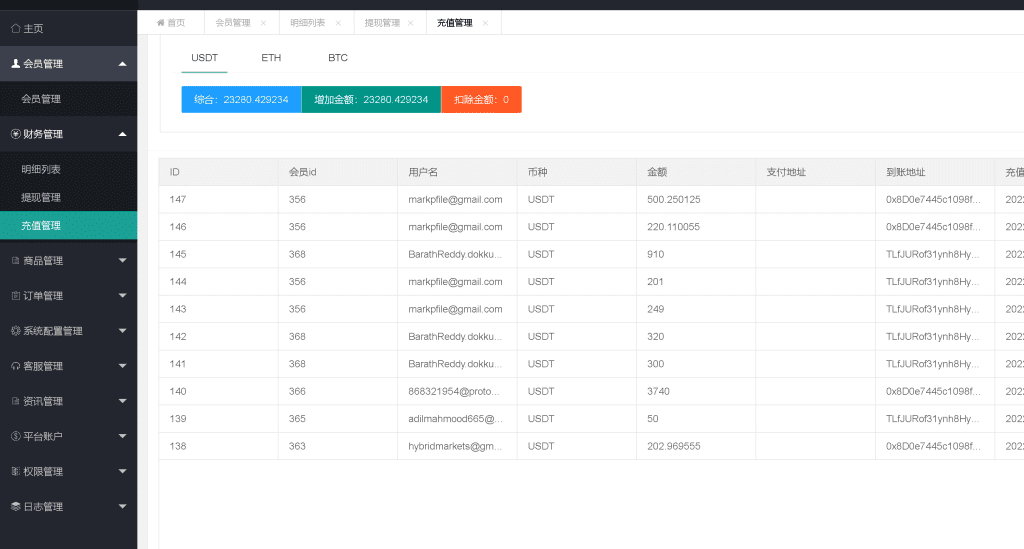Click the shield icon beside 财务管理

15,134
